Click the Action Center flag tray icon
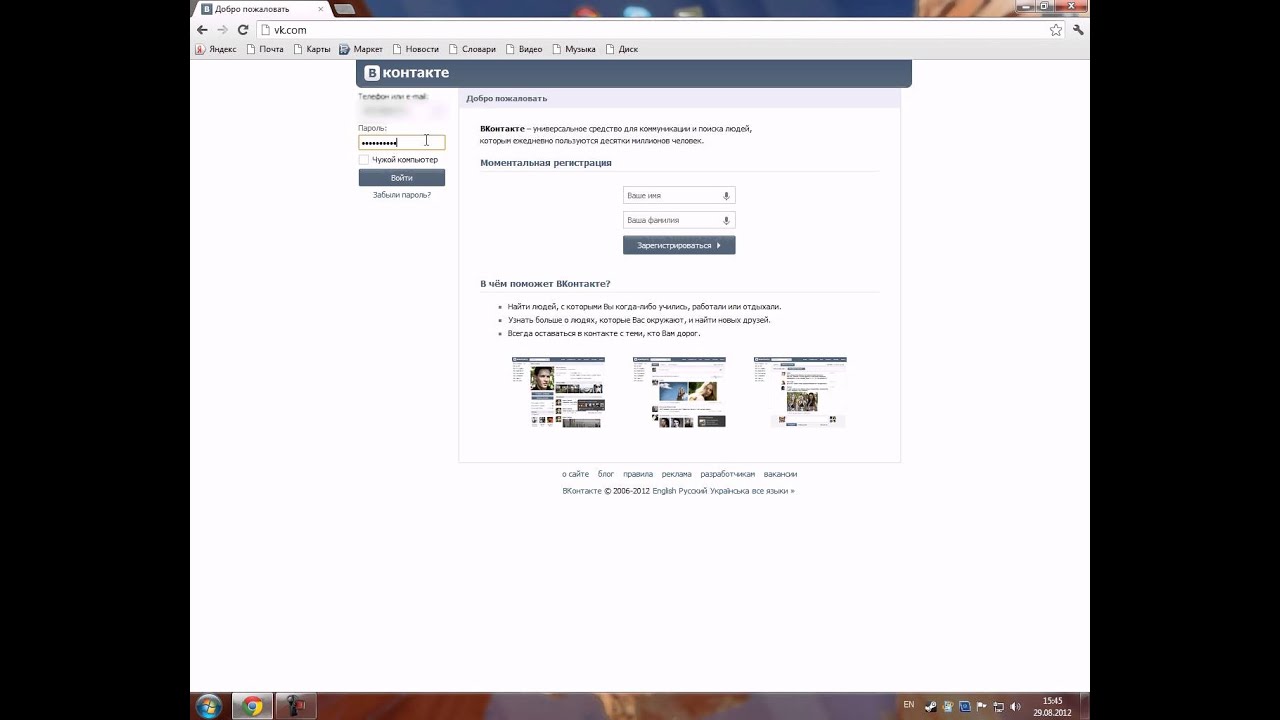1280x720 pixels. coord(981,706)
